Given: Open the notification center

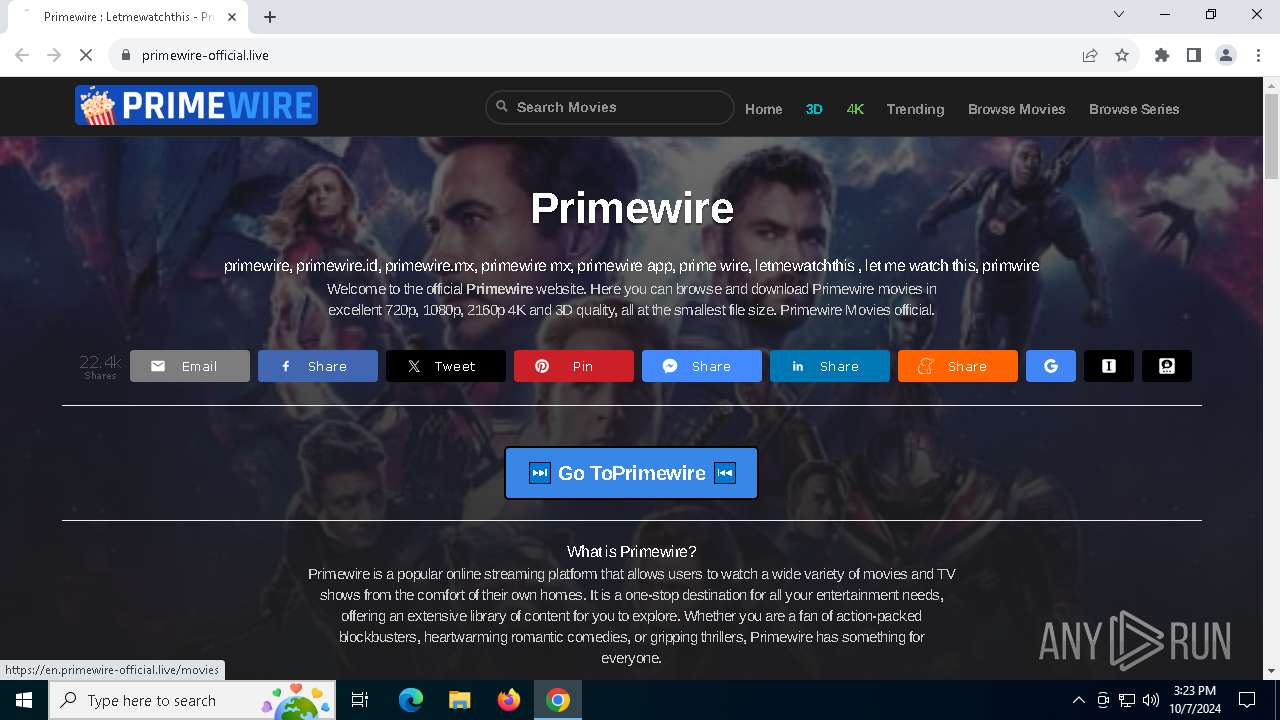Looking at the screenshot, I should click(x=1247, y=700).
